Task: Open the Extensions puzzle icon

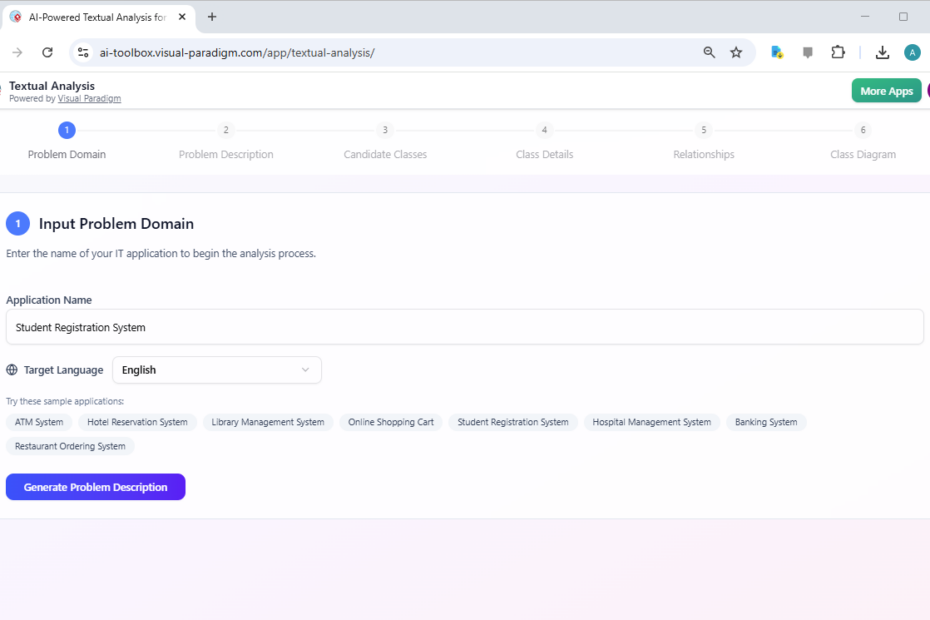Action: 838,52
